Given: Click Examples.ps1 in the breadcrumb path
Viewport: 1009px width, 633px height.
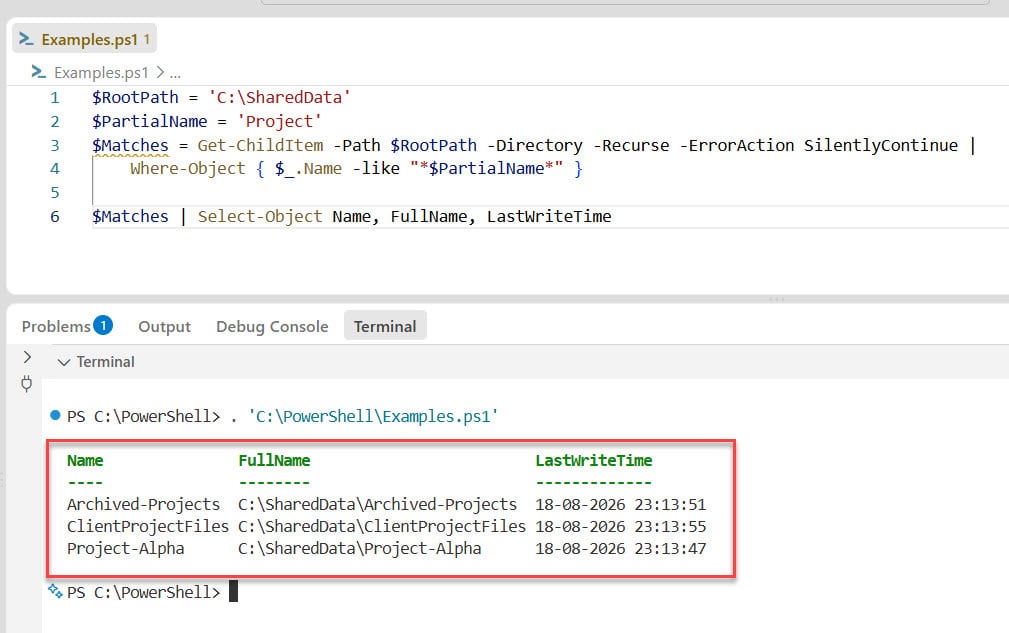Looking at the screenshot, I should (101, 73).
